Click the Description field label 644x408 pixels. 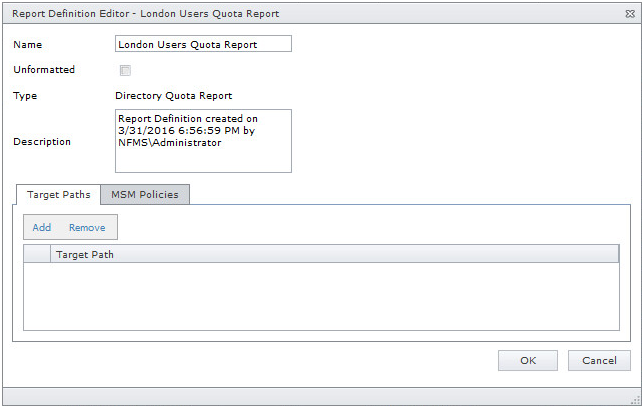click(42, 142)
